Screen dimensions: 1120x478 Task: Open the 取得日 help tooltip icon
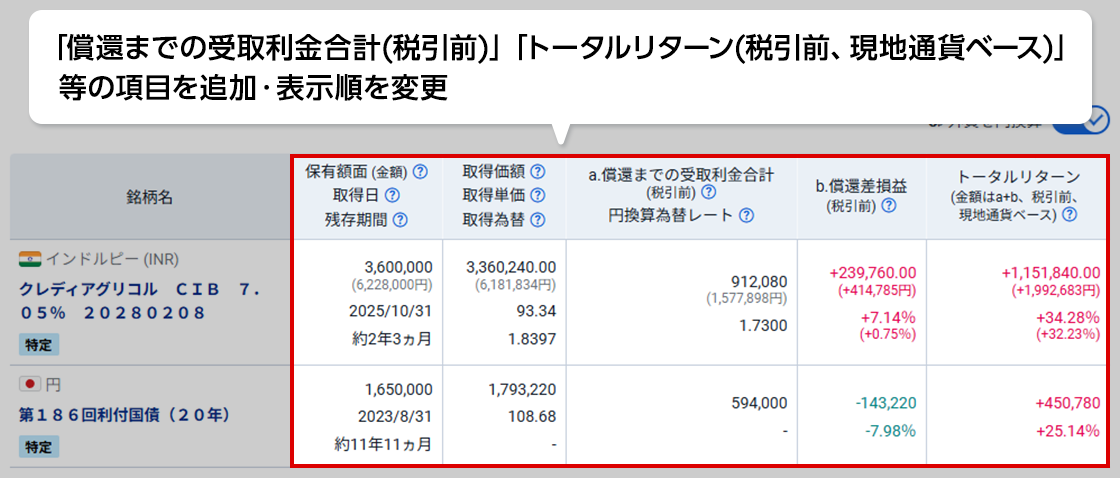(x=392, y=195)
